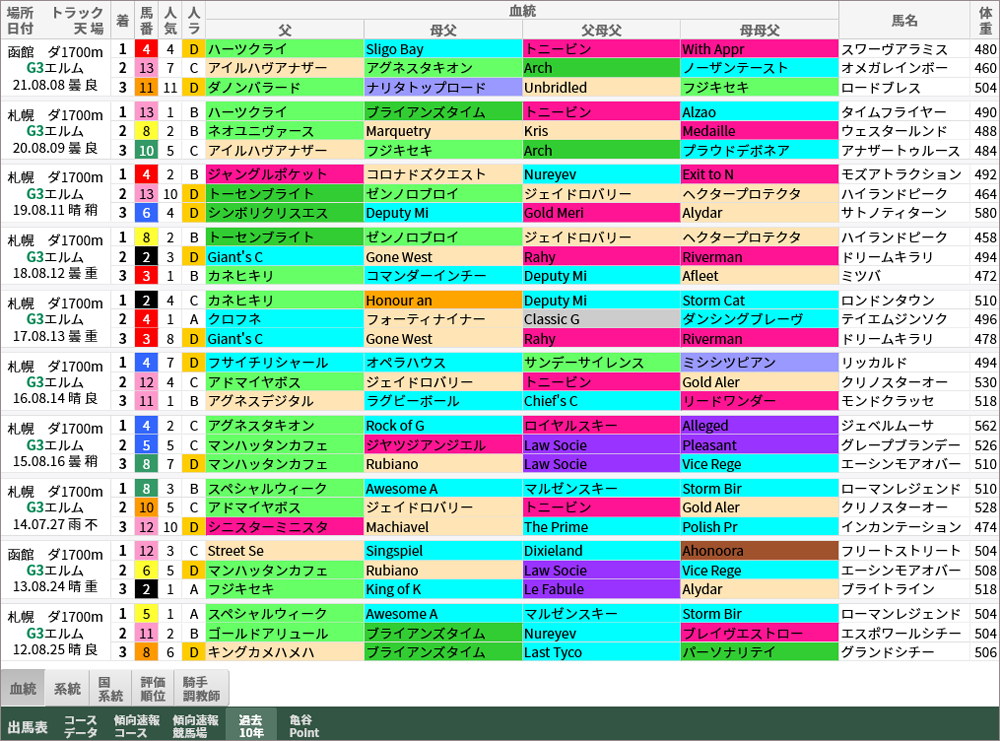Image resolution: width=1000 pixels, height=741 pixels.
Task: Click the 父 column header
Action: [x=284, y=29]
